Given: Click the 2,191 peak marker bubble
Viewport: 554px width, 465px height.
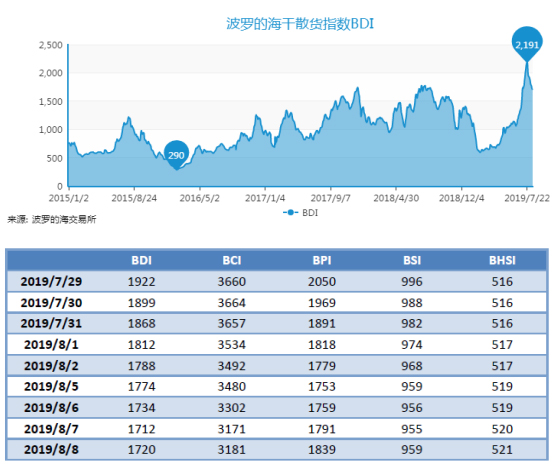Looking at the screenshot, I should coord(526,44).
